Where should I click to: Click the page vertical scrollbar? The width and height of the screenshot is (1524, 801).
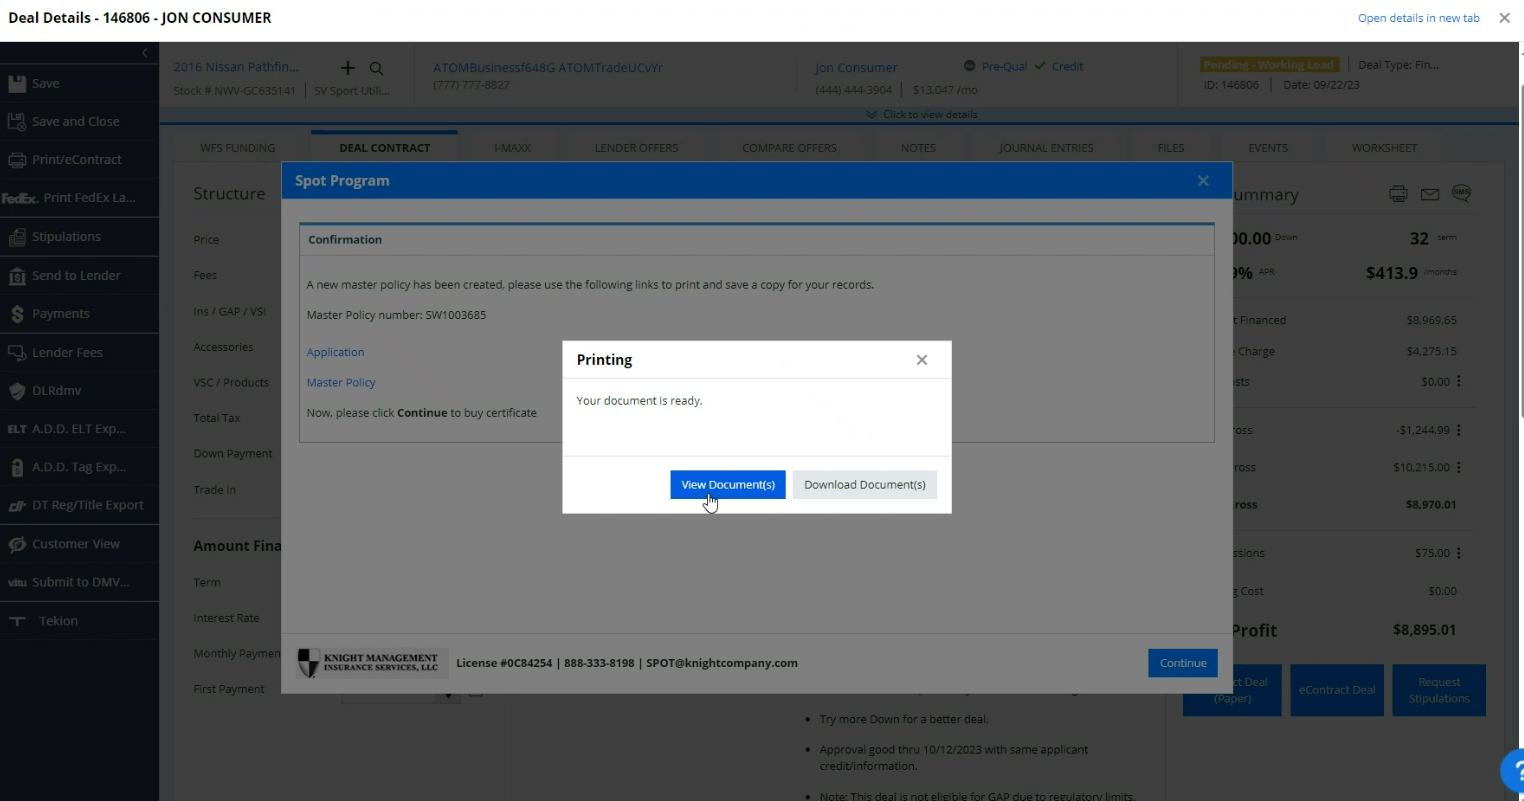[1520, 250]
